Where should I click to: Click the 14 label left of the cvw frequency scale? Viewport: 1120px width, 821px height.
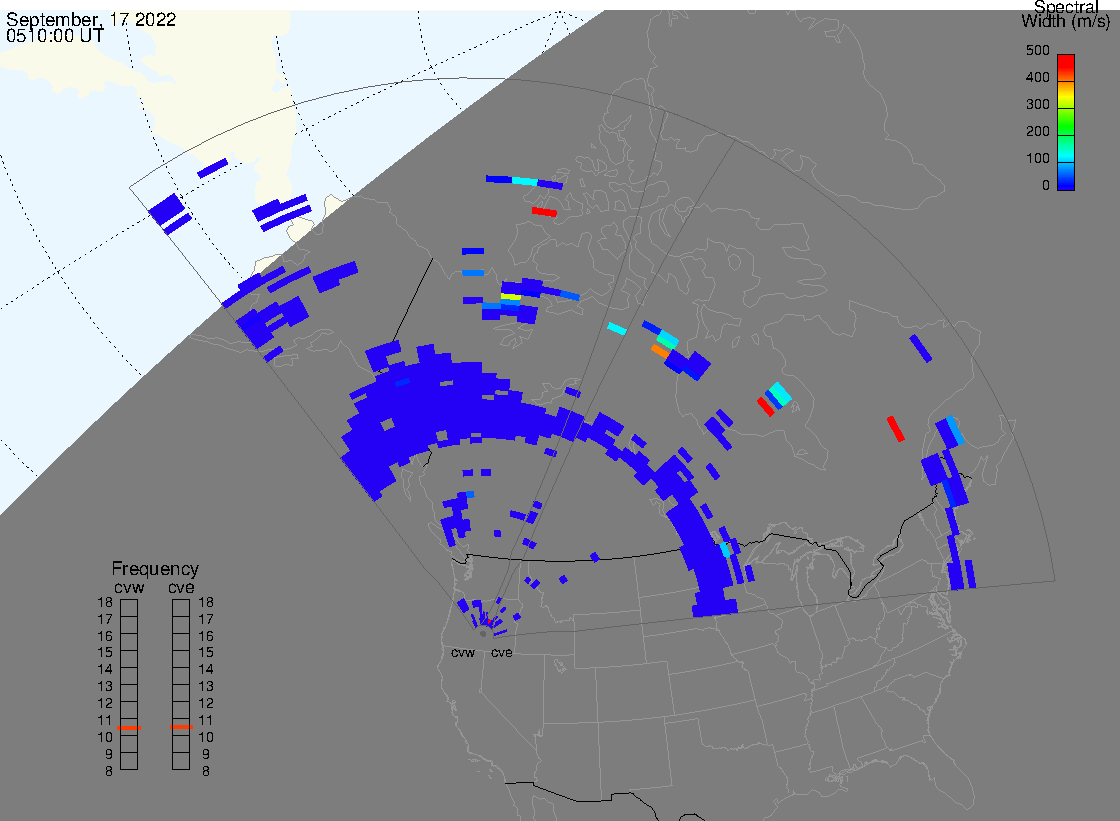[105, 670]
